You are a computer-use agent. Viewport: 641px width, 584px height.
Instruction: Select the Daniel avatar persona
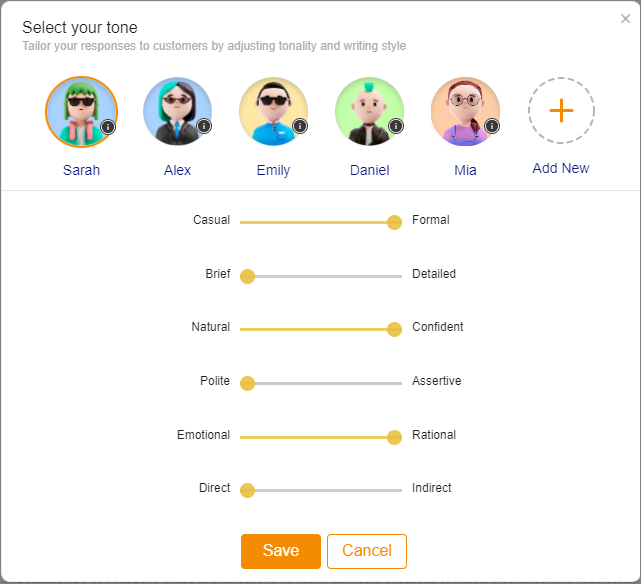pos(369,111)
